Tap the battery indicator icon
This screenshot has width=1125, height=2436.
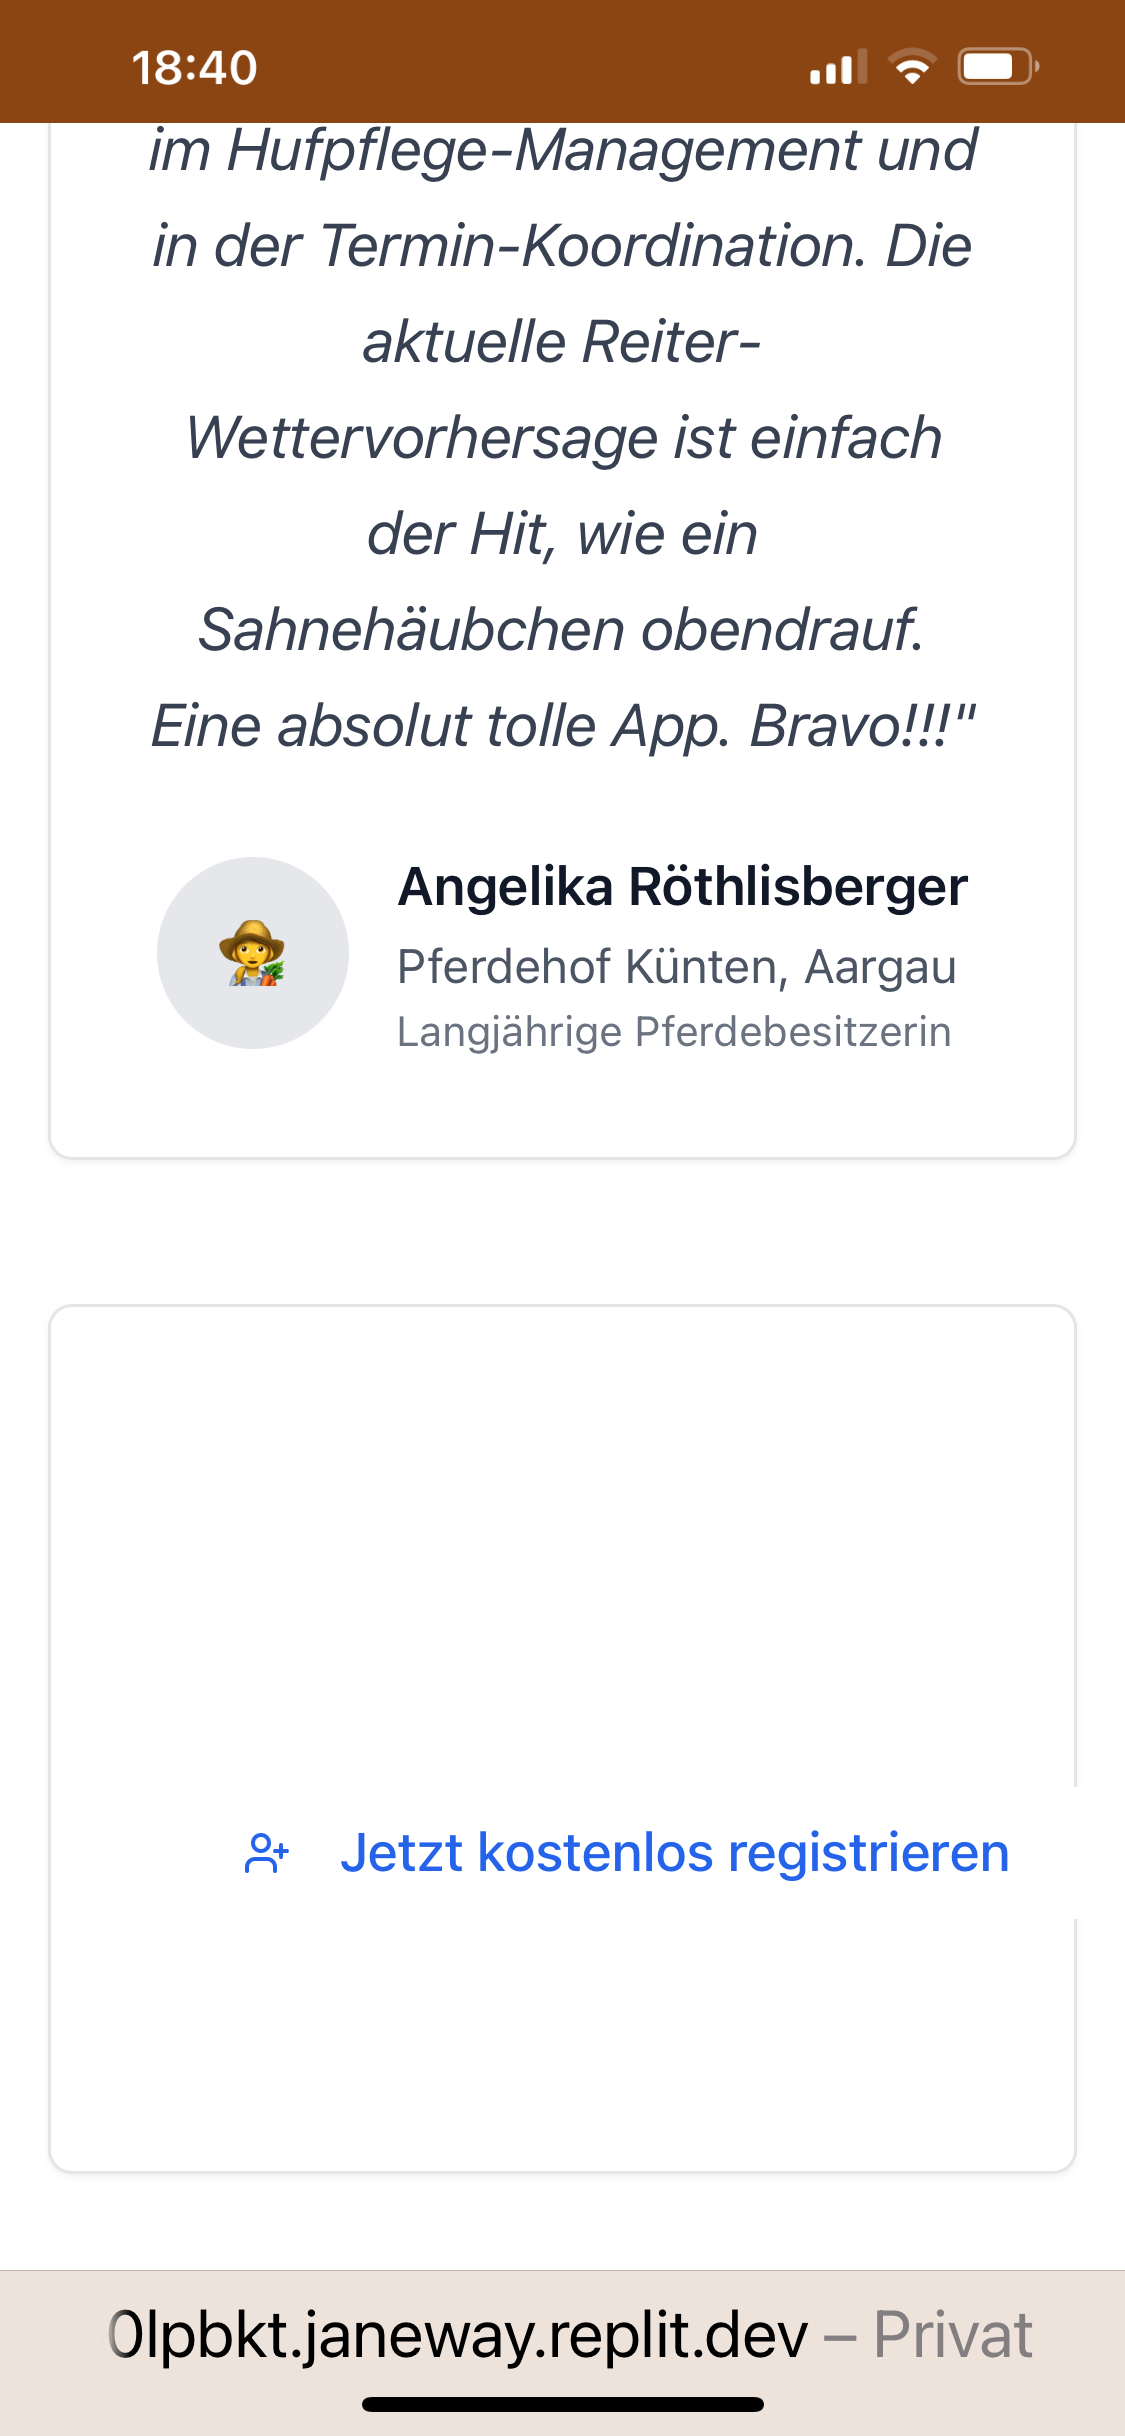(x=998, y=67)
